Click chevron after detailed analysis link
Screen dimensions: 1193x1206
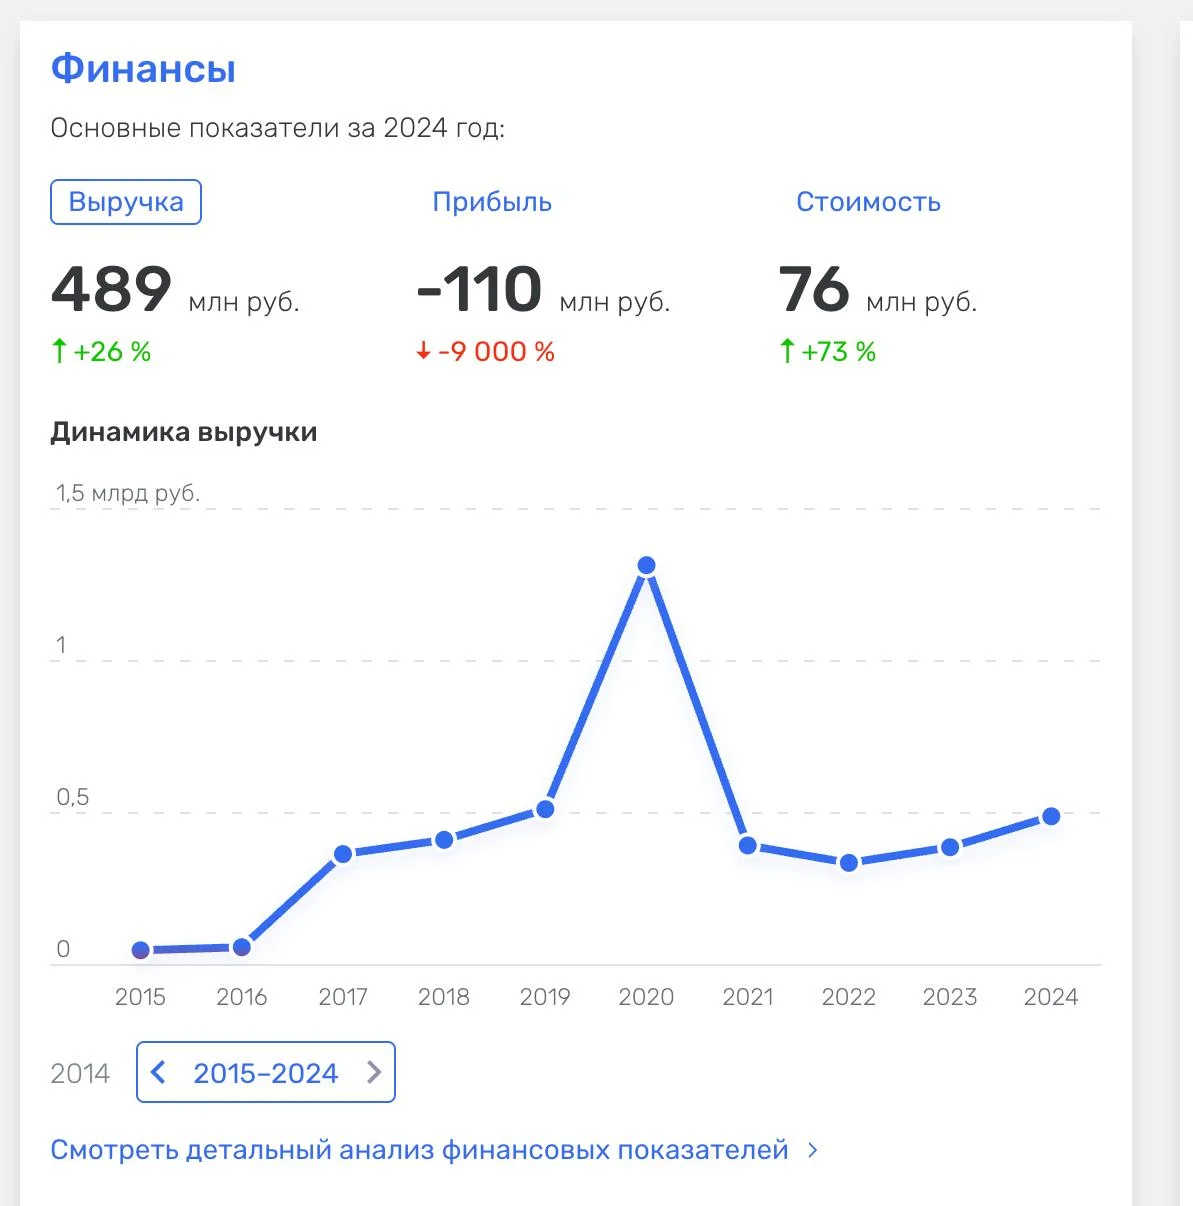813,1150
